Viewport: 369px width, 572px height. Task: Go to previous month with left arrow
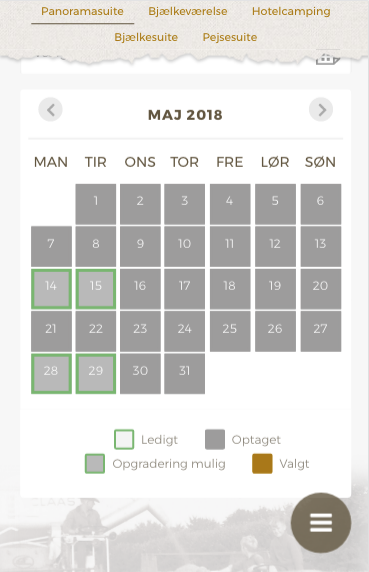point(50,109)
